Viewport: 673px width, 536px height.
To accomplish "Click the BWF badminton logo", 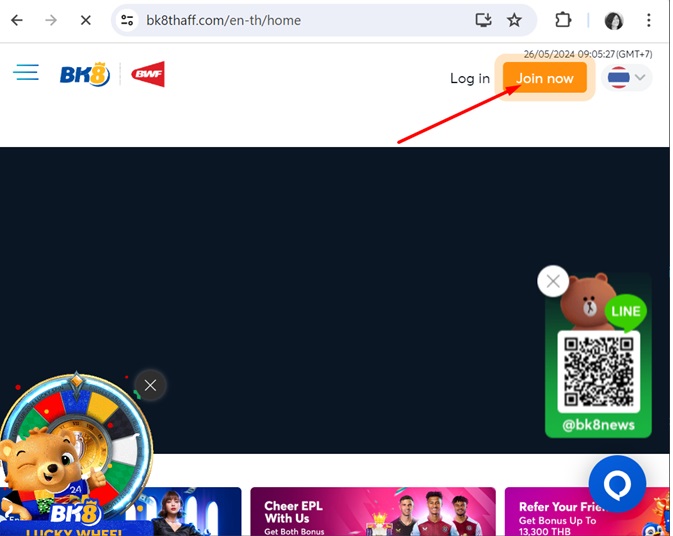I will pos(148,74).
